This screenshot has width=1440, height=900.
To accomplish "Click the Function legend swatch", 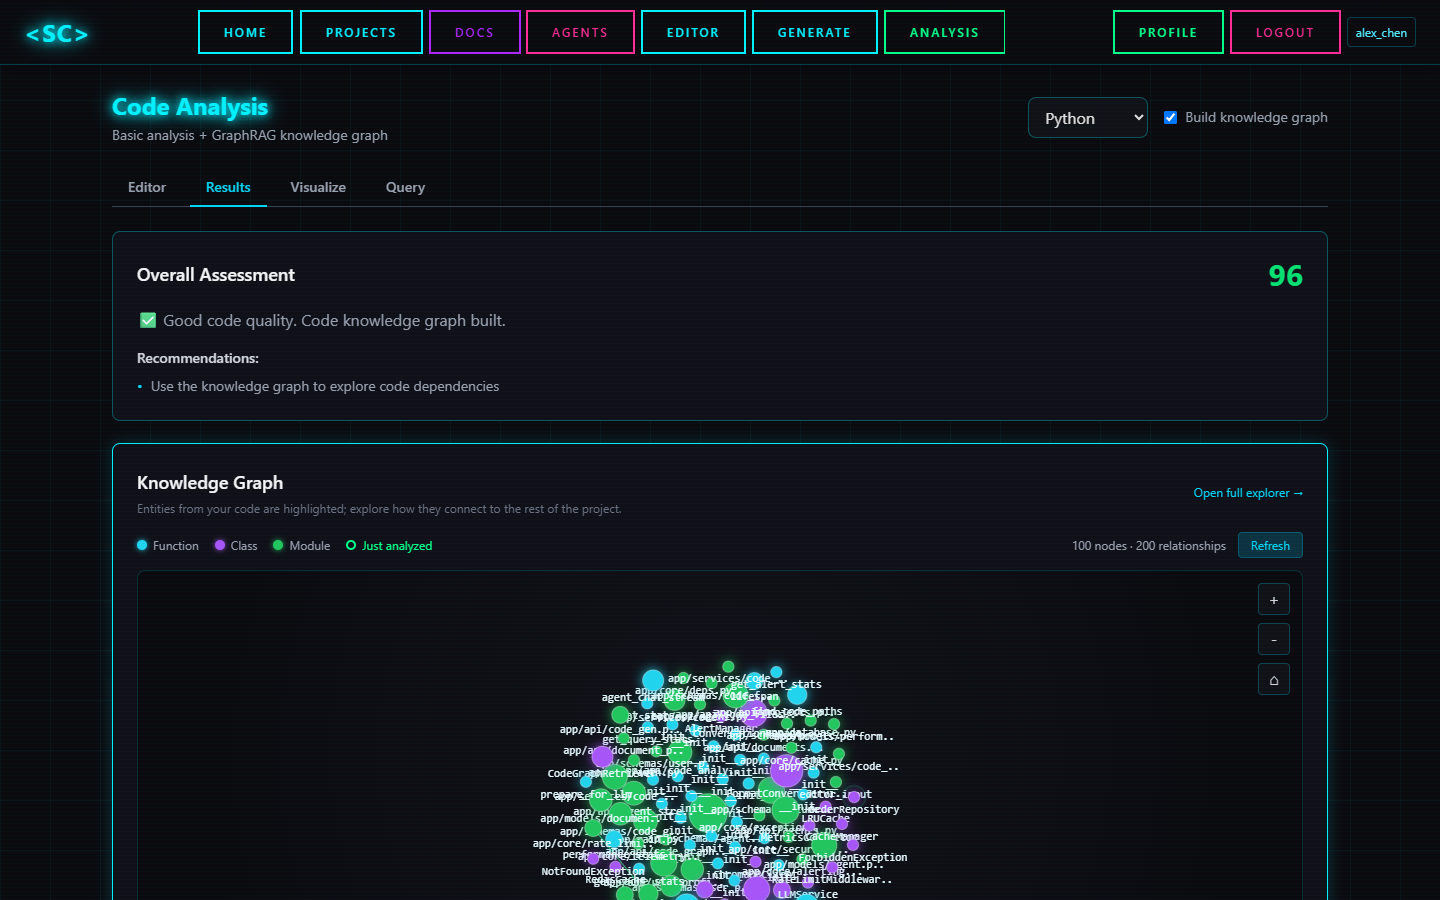I will (142, 545).
